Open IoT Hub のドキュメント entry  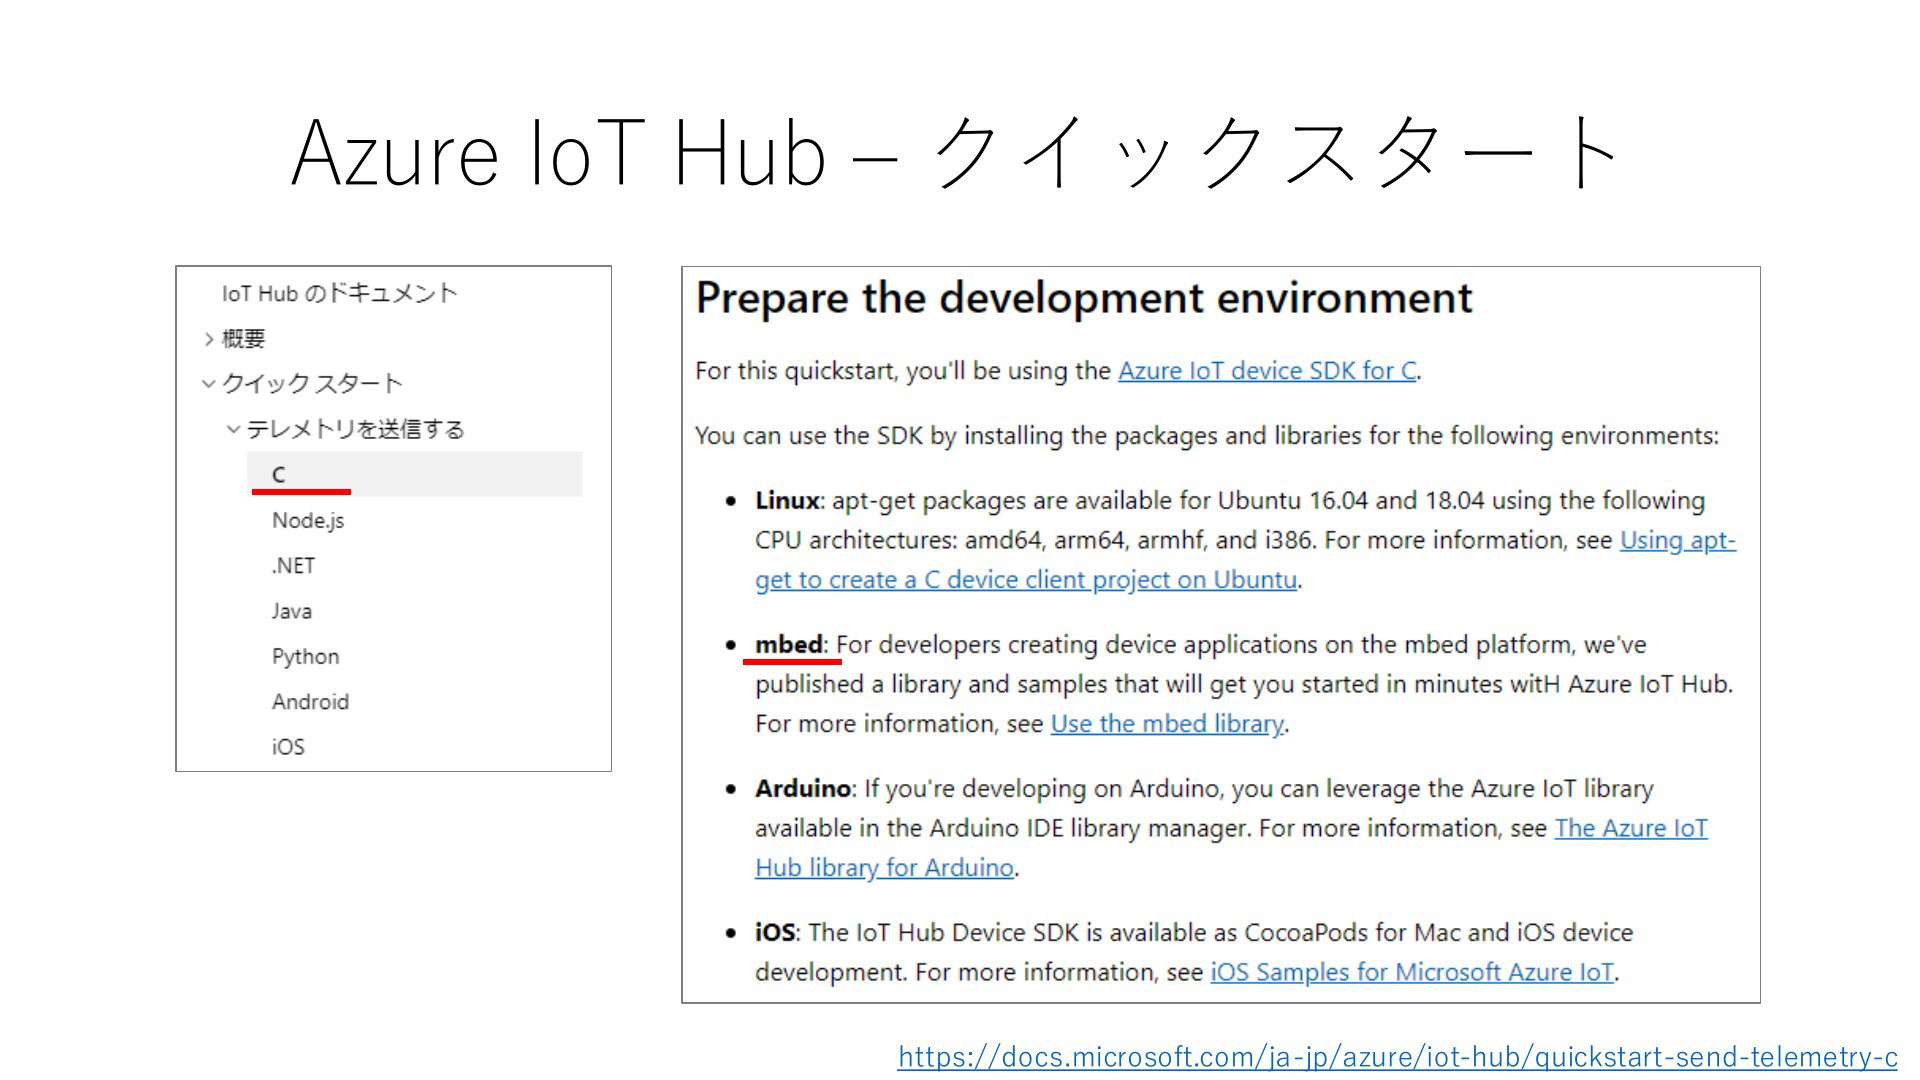339,293
